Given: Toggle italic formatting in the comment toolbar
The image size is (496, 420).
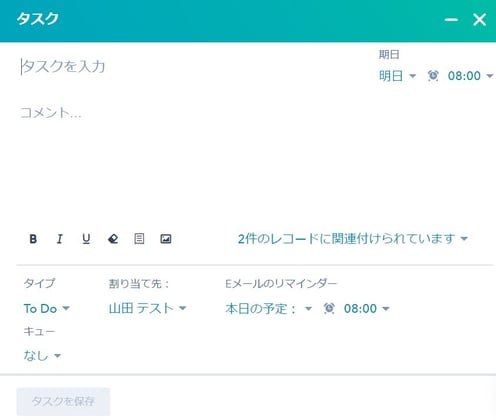Looking at the screenshot, I should click(59, 239).
